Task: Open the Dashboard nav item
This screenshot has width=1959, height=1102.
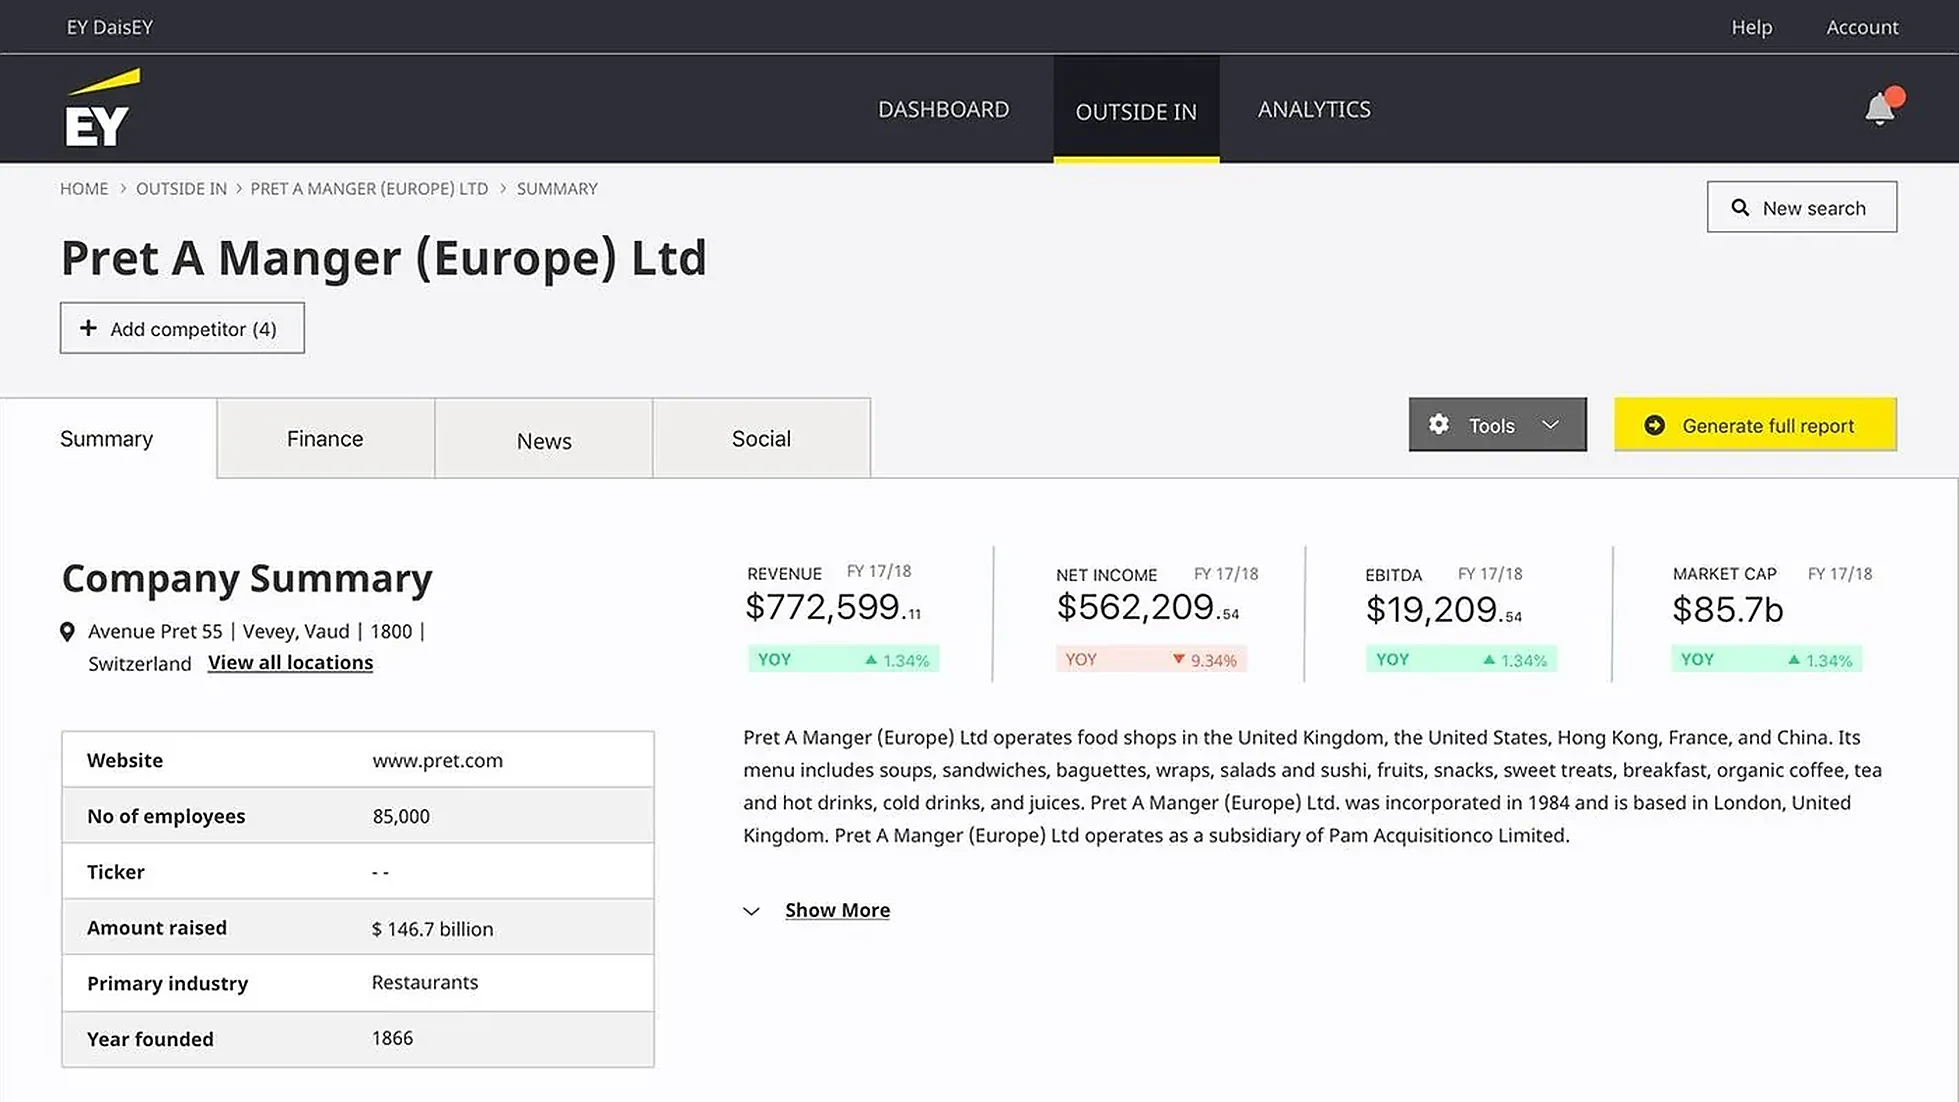Action: [x=943, y=109]
